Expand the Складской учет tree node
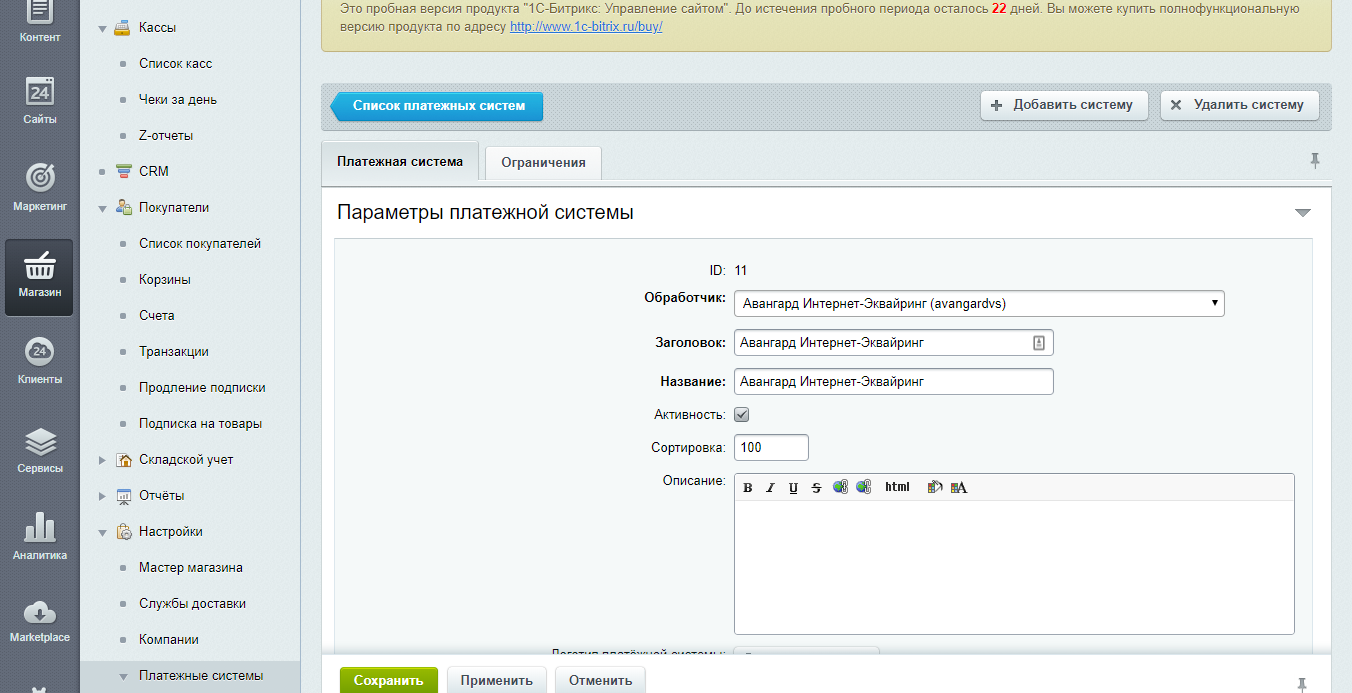Image resolution: width=1352 pixels, height=693 pixels. point(102,460)
